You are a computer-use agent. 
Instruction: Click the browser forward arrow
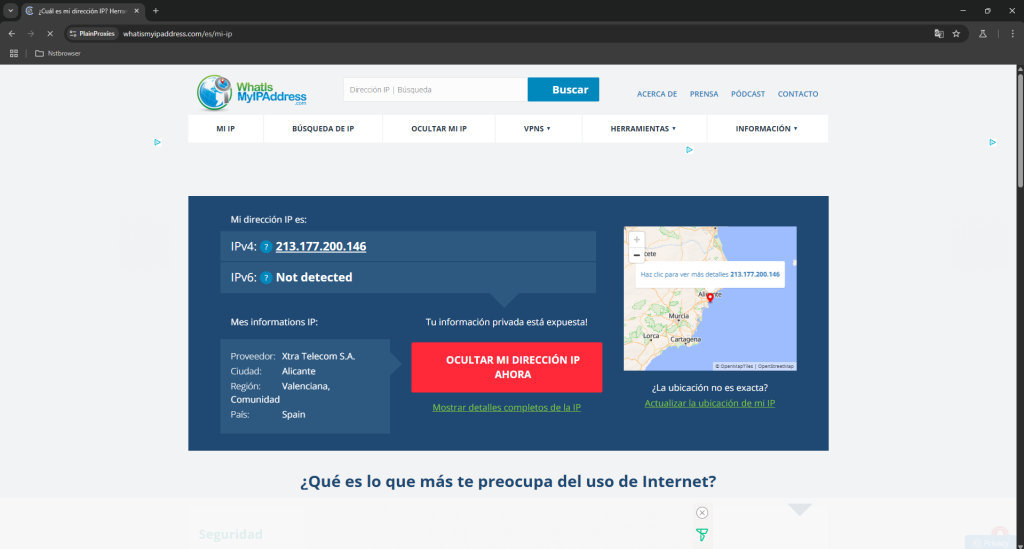pos(31,33)
